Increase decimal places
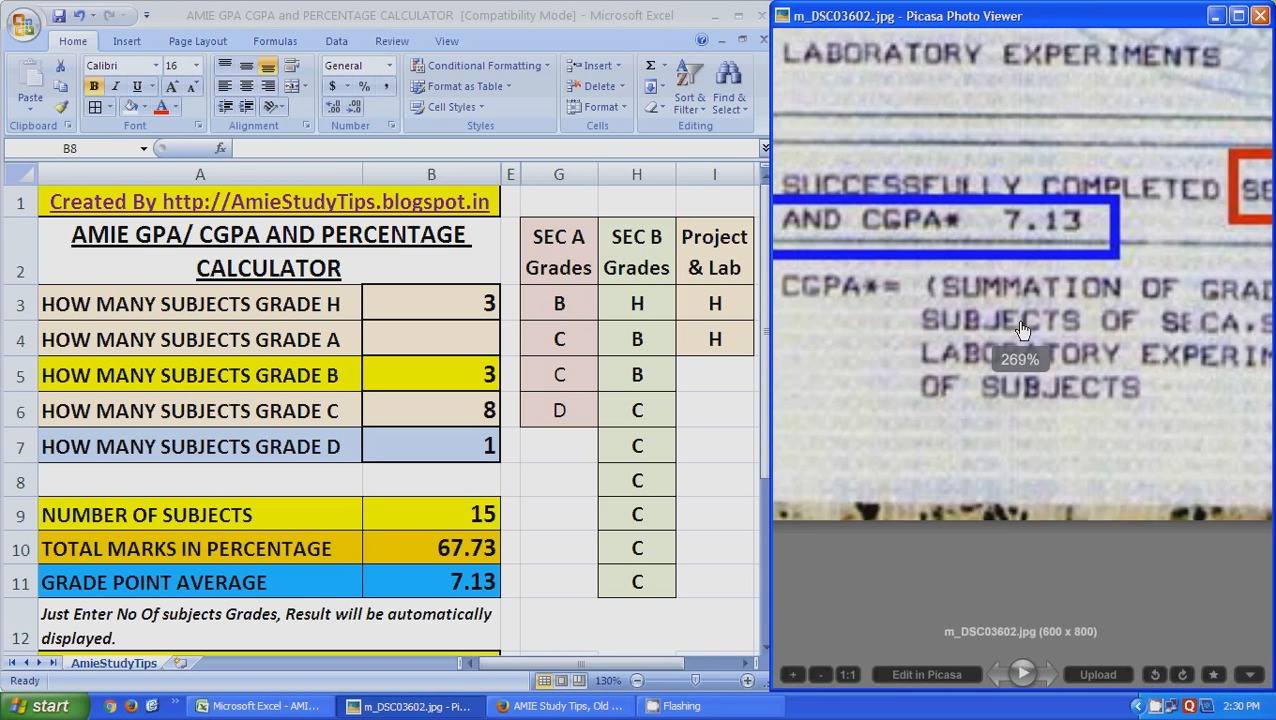This screenshot has width=1276, height=720. point(332,107)
